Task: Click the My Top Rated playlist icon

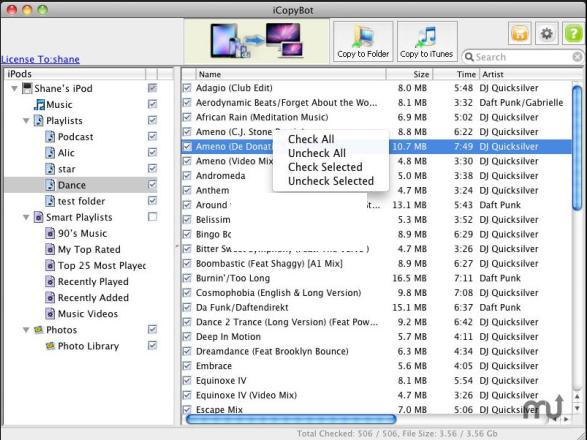Action: [x=50, y=249]
